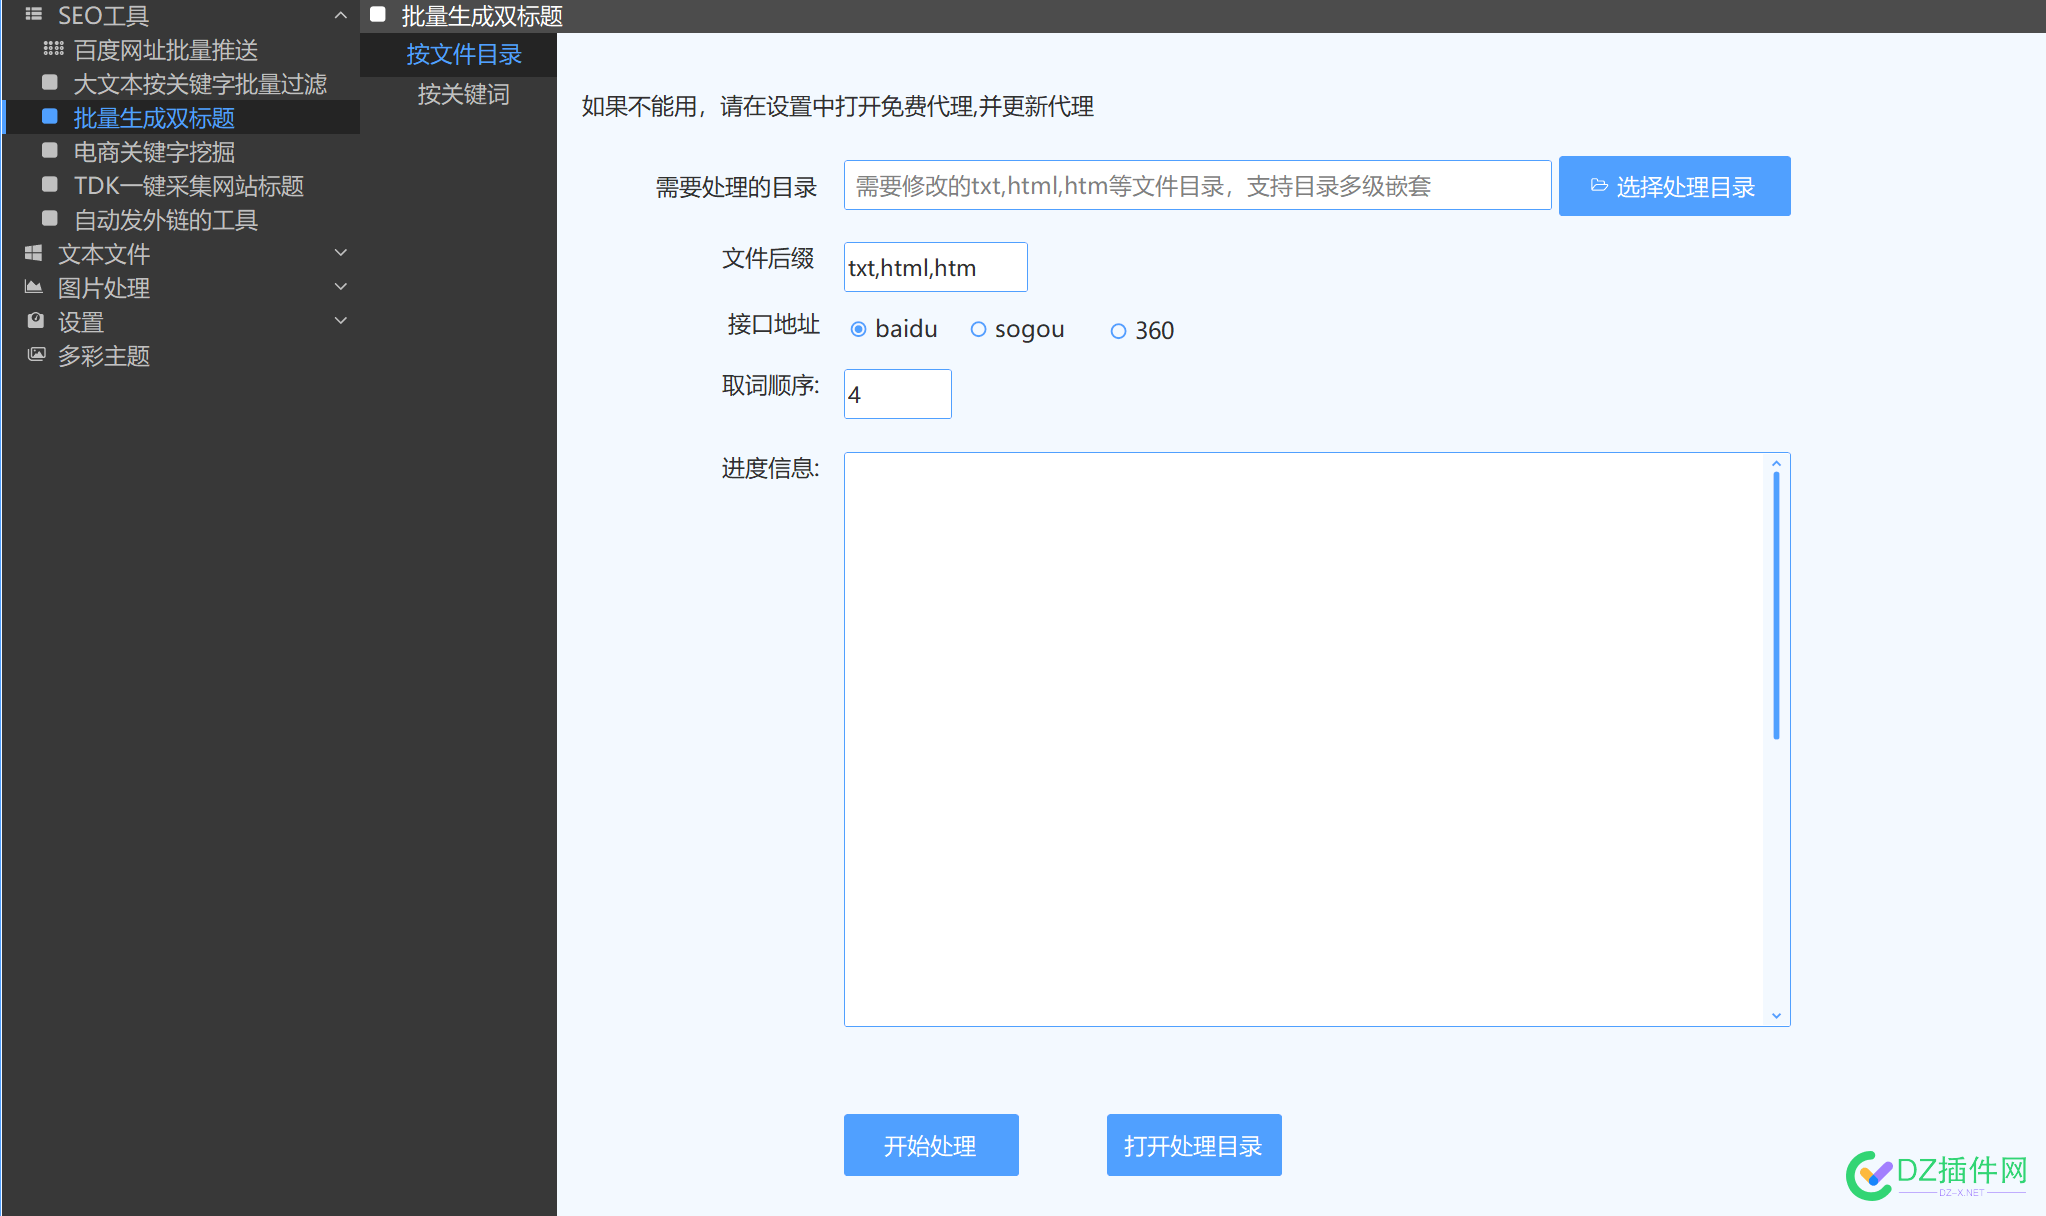The width and height of the screenshot is (2046, 1216).
Task: Click the 文件后缀 input with txt,html,htm
Action: click(x=935, y=267)
